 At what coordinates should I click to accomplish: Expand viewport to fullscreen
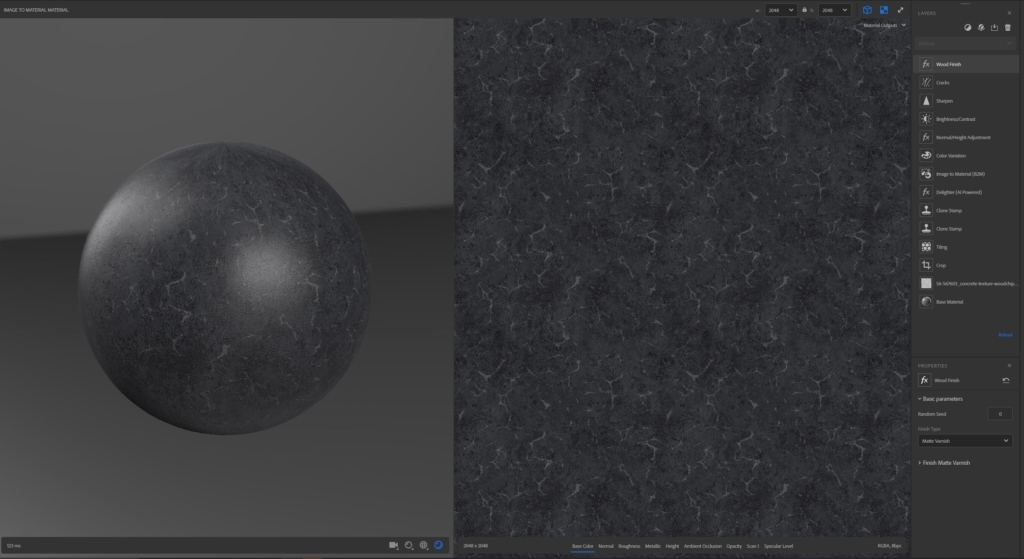click(901, 10)
